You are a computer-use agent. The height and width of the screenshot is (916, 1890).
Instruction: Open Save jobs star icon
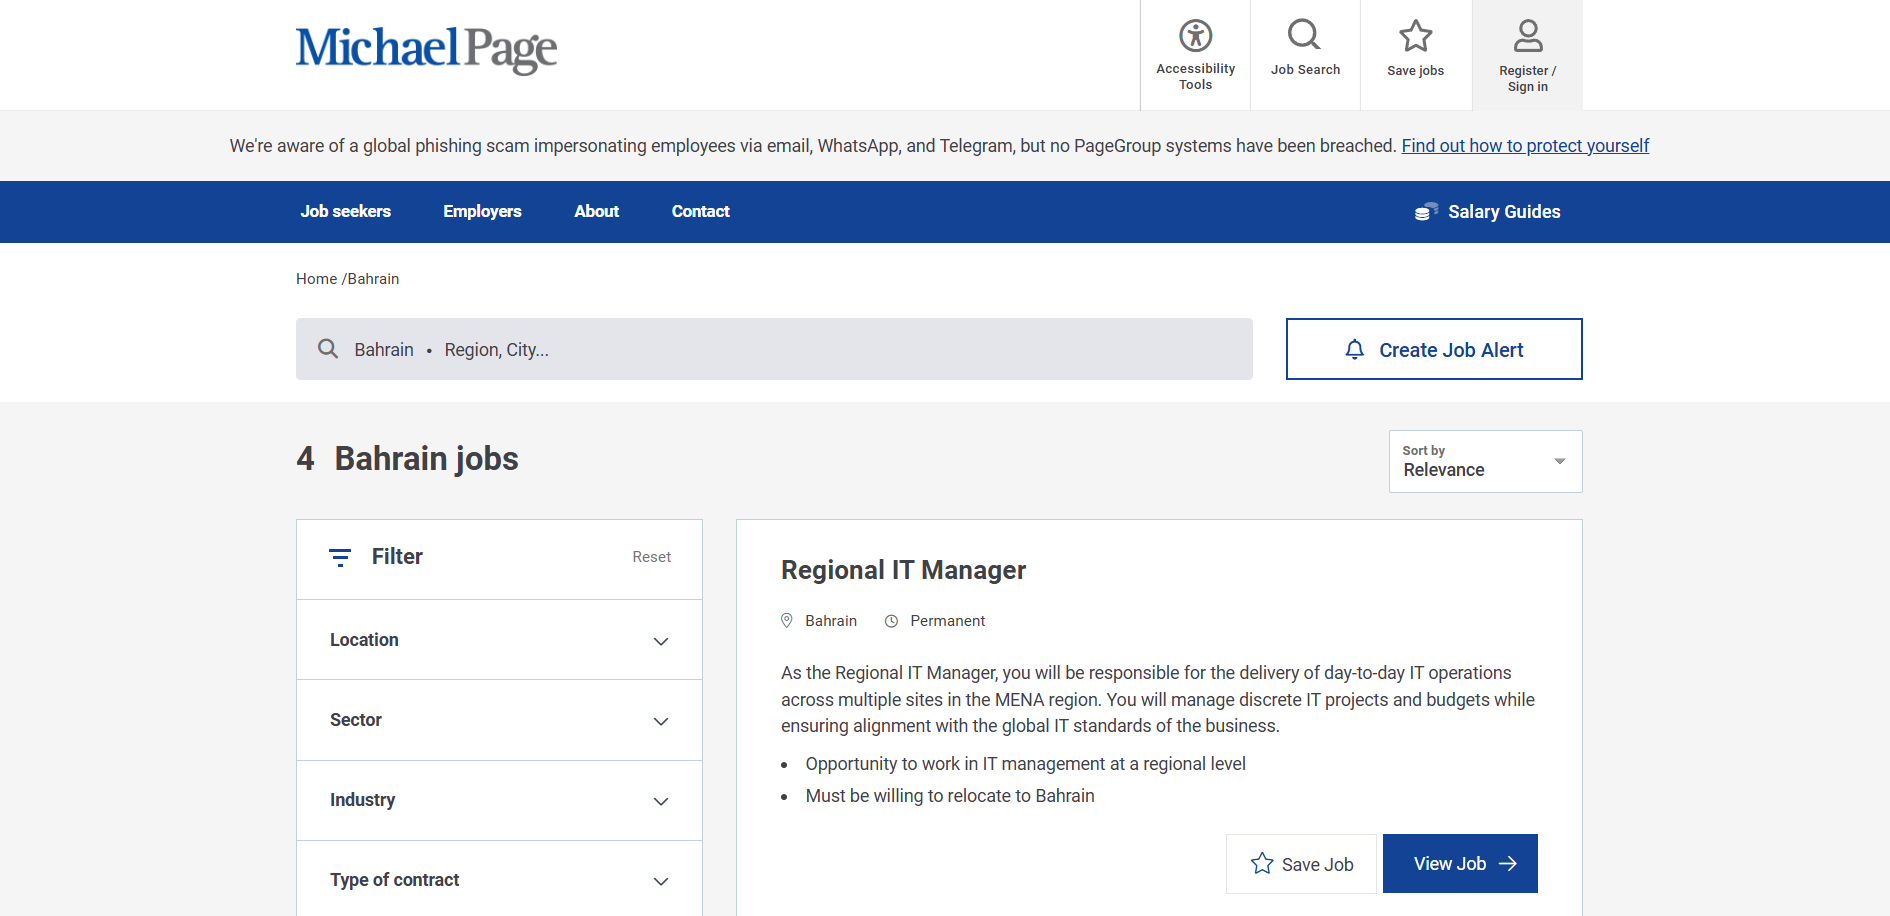click(1415, 36)
